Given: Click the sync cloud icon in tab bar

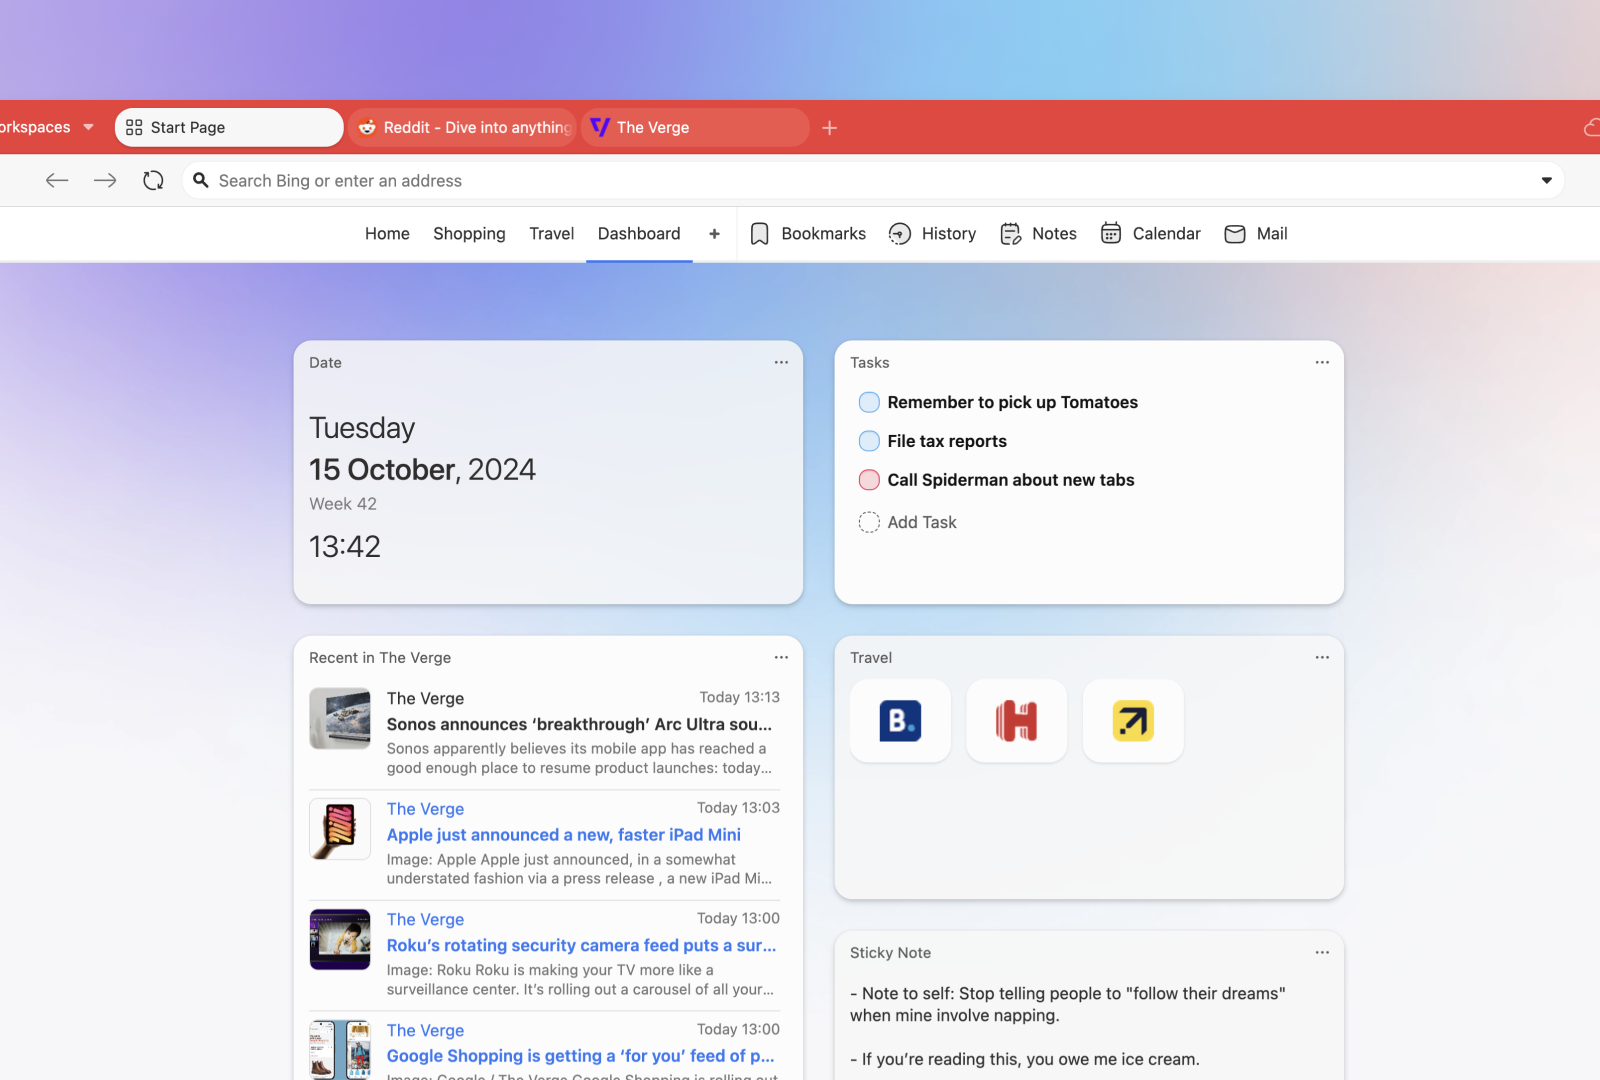Looking at the screenshot, I should 1592,128.
